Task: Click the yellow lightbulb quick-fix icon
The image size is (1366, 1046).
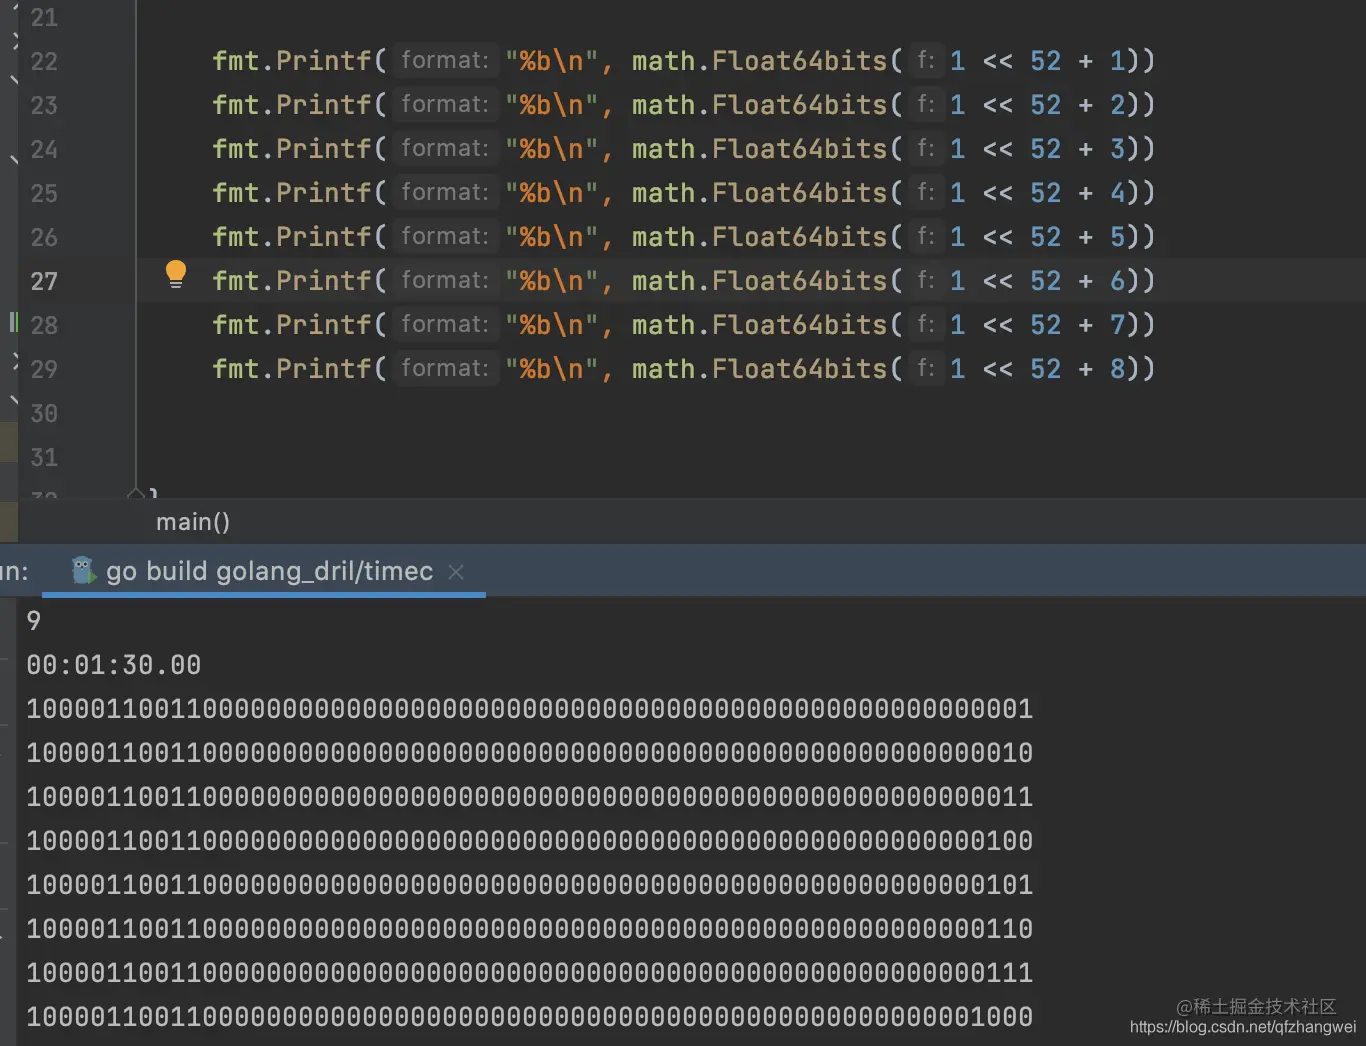Action: pos(176,274)
